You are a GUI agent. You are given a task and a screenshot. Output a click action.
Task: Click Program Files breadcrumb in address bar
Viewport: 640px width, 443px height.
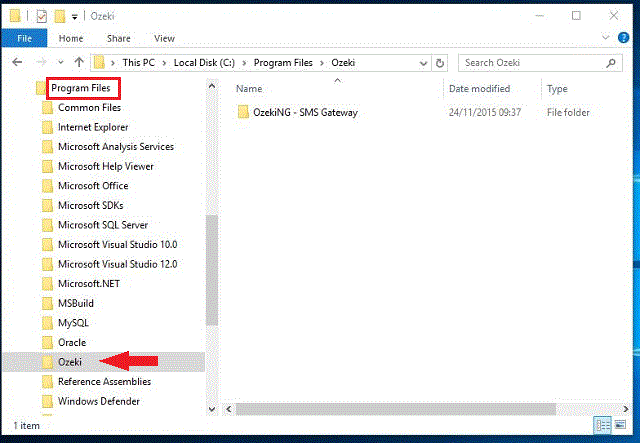coord(283,62)
